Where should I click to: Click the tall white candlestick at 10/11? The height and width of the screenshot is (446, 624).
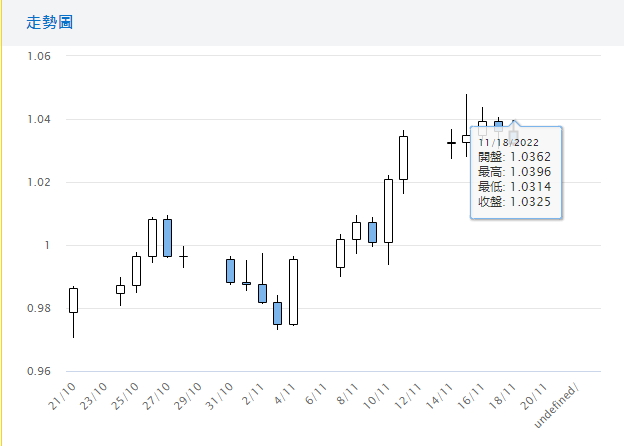(388, 211)
